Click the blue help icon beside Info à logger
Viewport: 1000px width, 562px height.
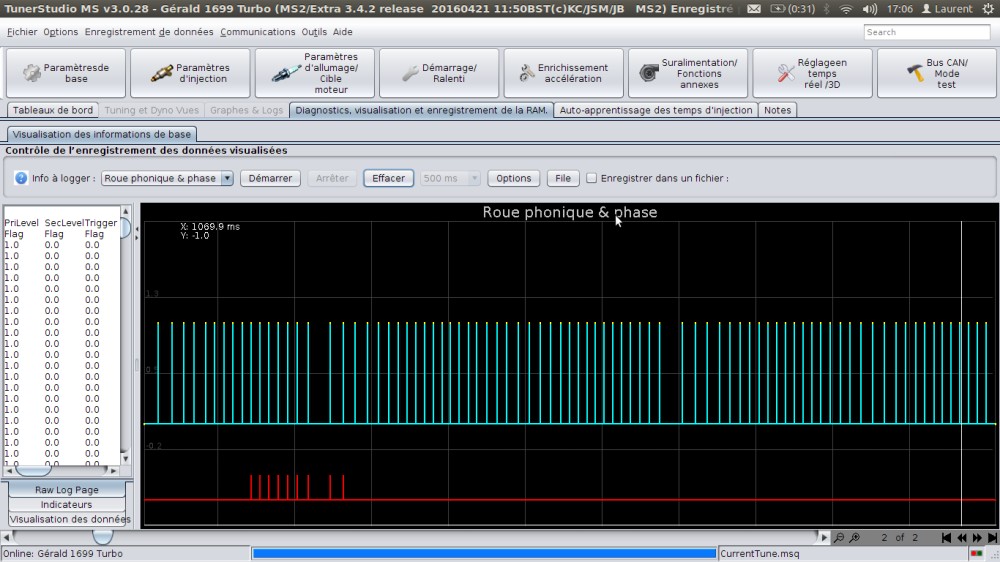(x=21, y=179)
